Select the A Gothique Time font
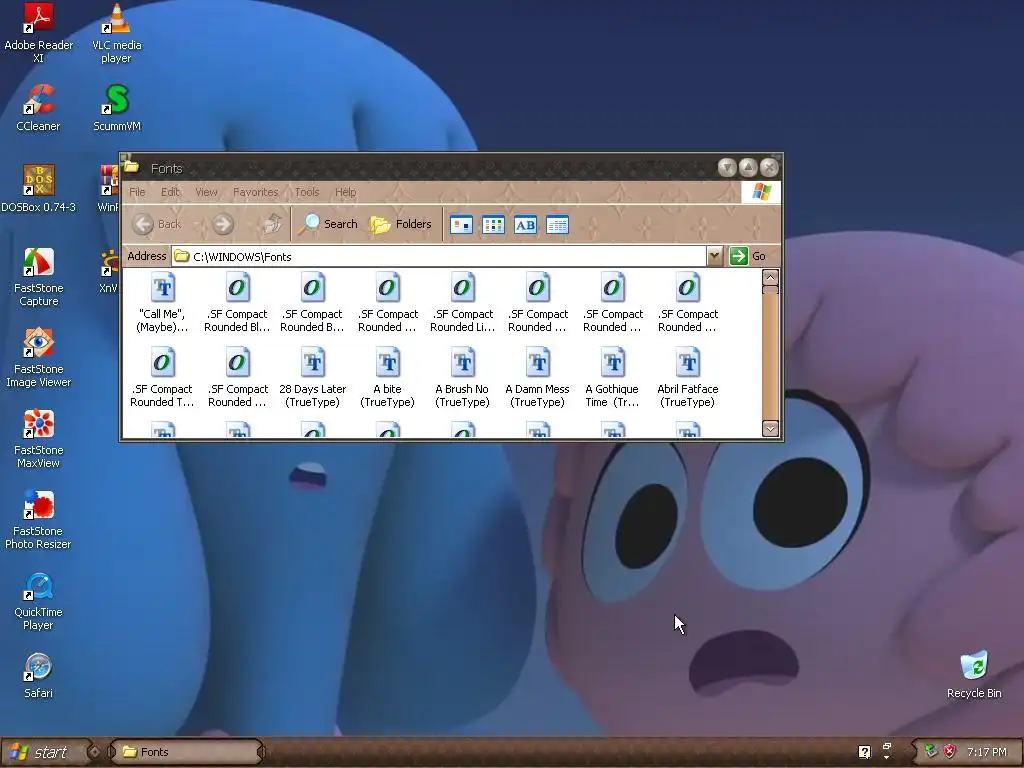This screenshot has height=768, width=1024. [613, 377]
